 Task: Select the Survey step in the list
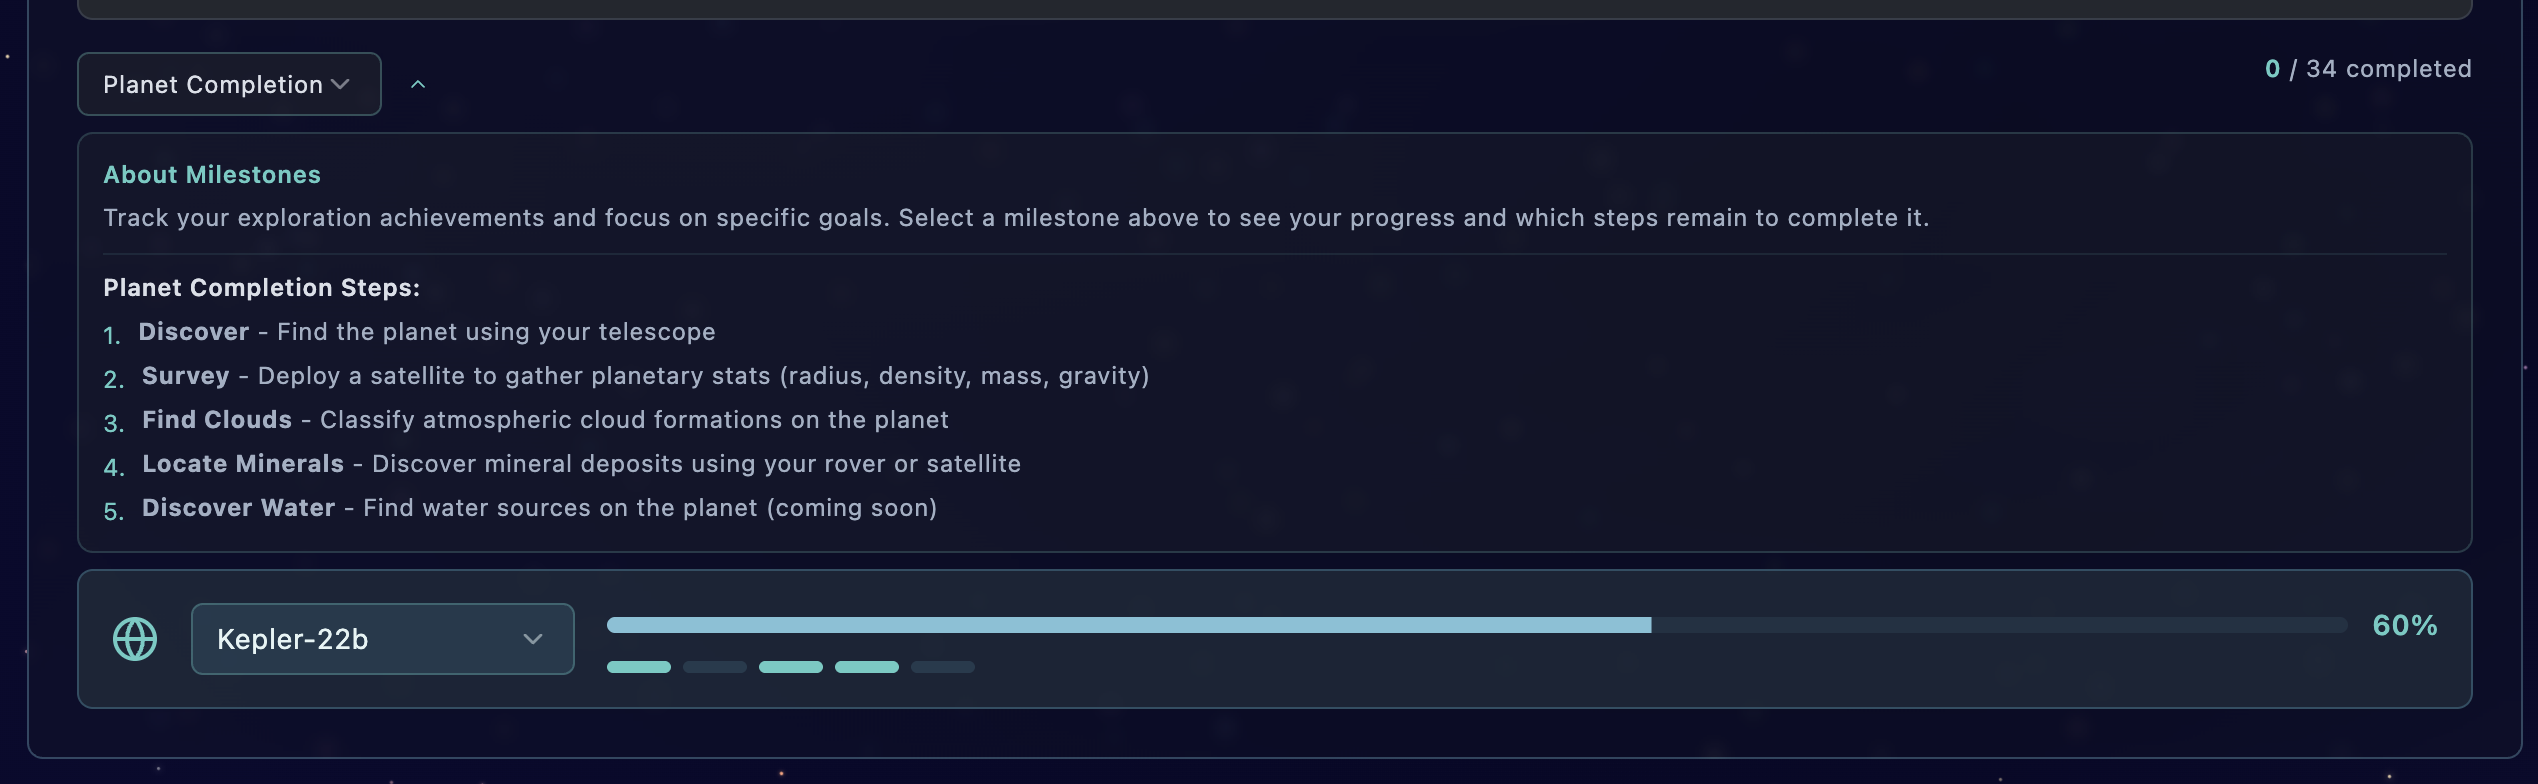pyautogui.click(x=185, y=376)
